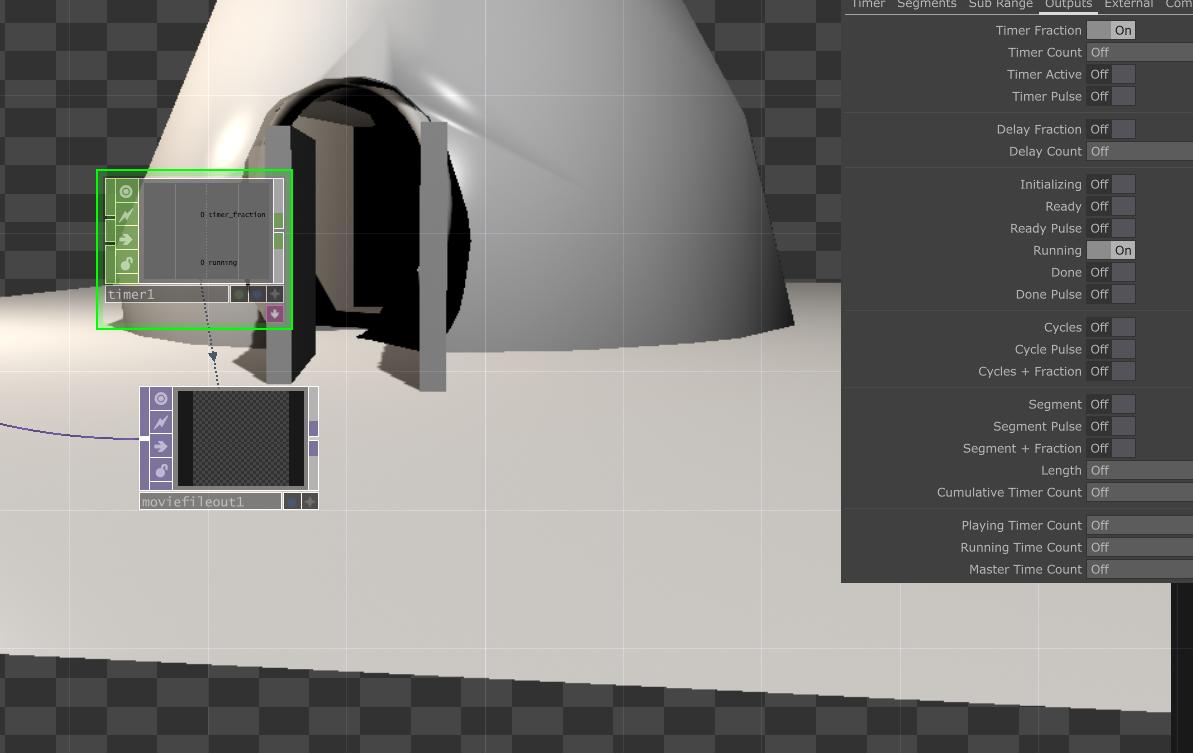Open the Playing Timer Count dropdown
1193x753 pixels.
(1140, 525)
